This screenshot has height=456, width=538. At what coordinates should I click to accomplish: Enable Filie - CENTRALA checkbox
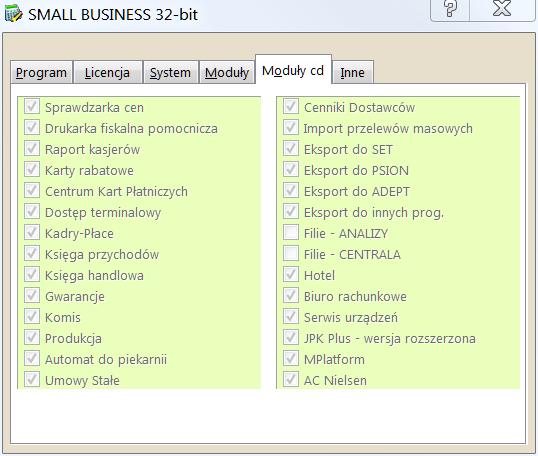[x=291, y=254]
